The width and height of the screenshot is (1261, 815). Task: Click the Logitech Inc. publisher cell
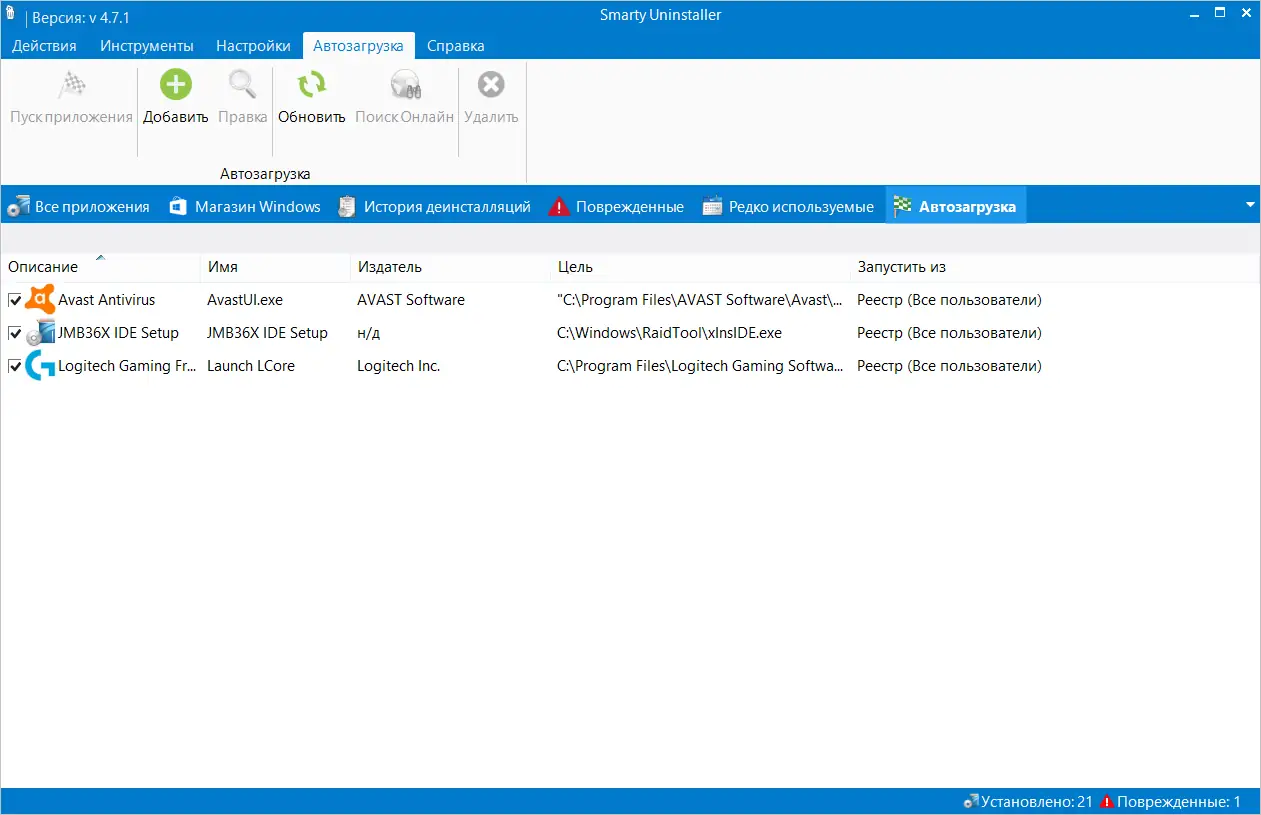(x=399, y=366)
